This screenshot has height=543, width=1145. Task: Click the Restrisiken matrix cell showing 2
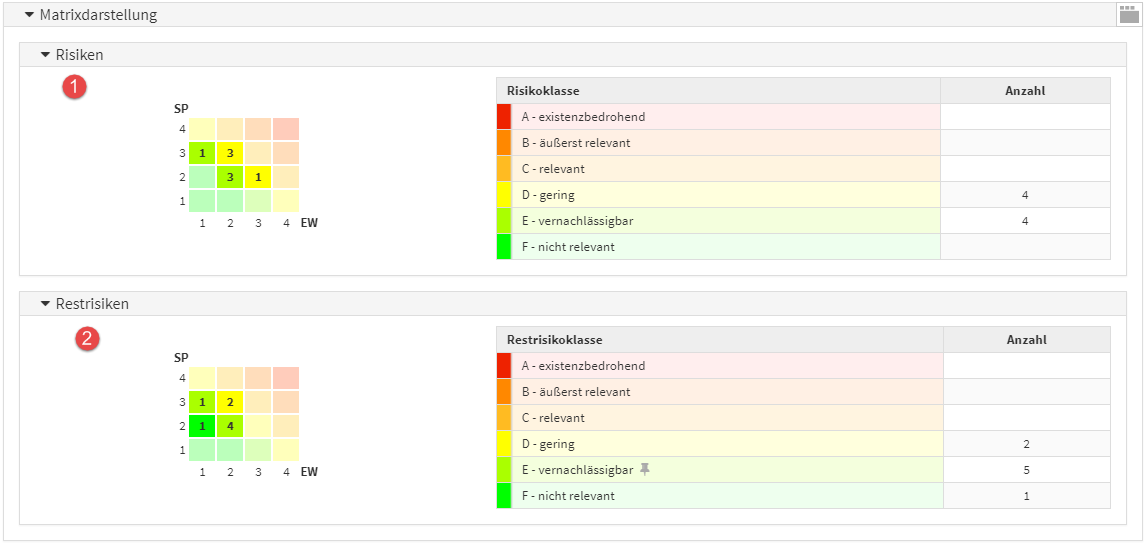[230, 402]
